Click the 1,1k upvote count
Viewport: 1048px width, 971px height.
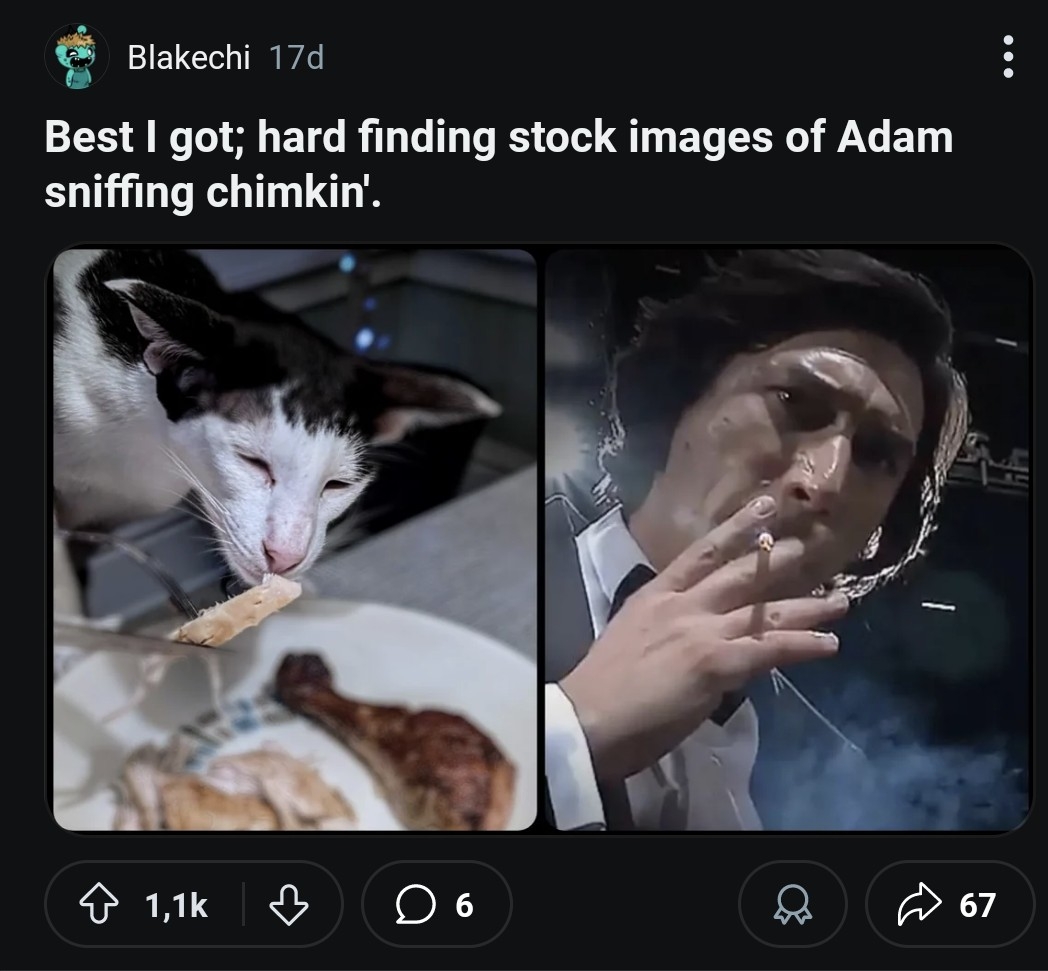(176, 906)
